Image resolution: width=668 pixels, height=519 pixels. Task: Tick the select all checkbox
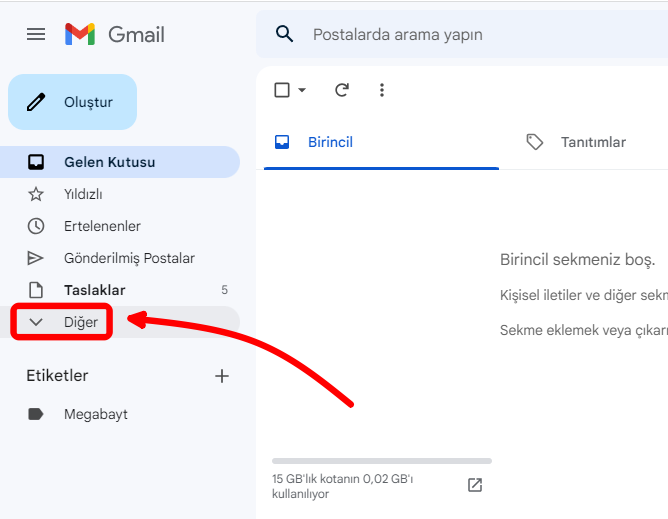click(x=282, y=90)
